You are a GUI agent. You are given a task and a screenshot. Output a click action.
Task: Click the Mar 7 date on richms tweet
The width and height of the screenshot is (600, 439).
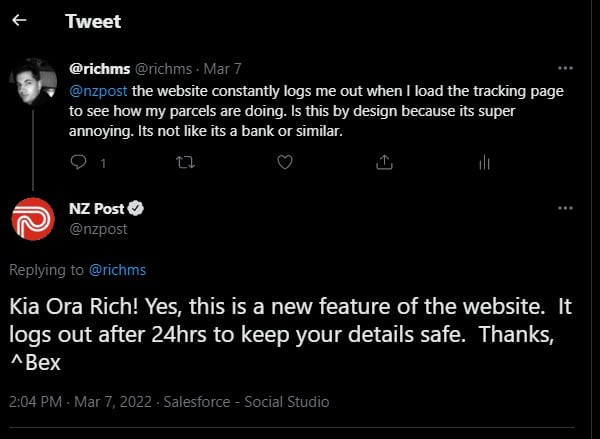(223, 69)
